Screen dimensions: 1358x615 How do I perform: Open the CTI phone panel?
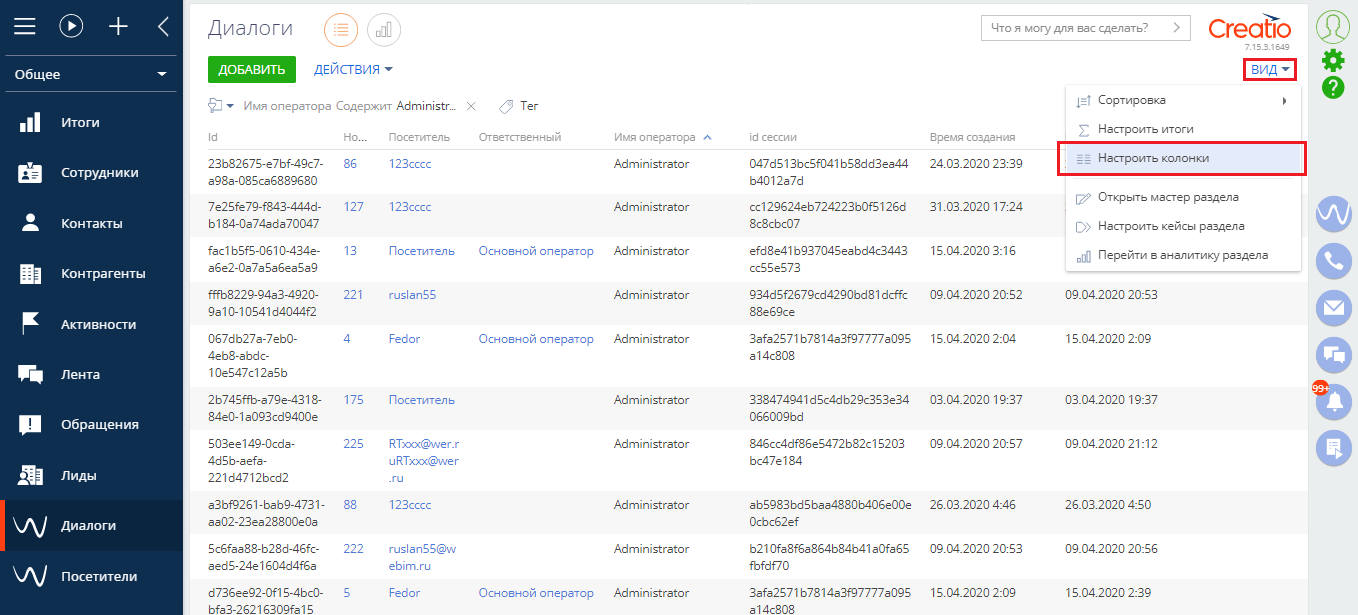(1333, 262)
